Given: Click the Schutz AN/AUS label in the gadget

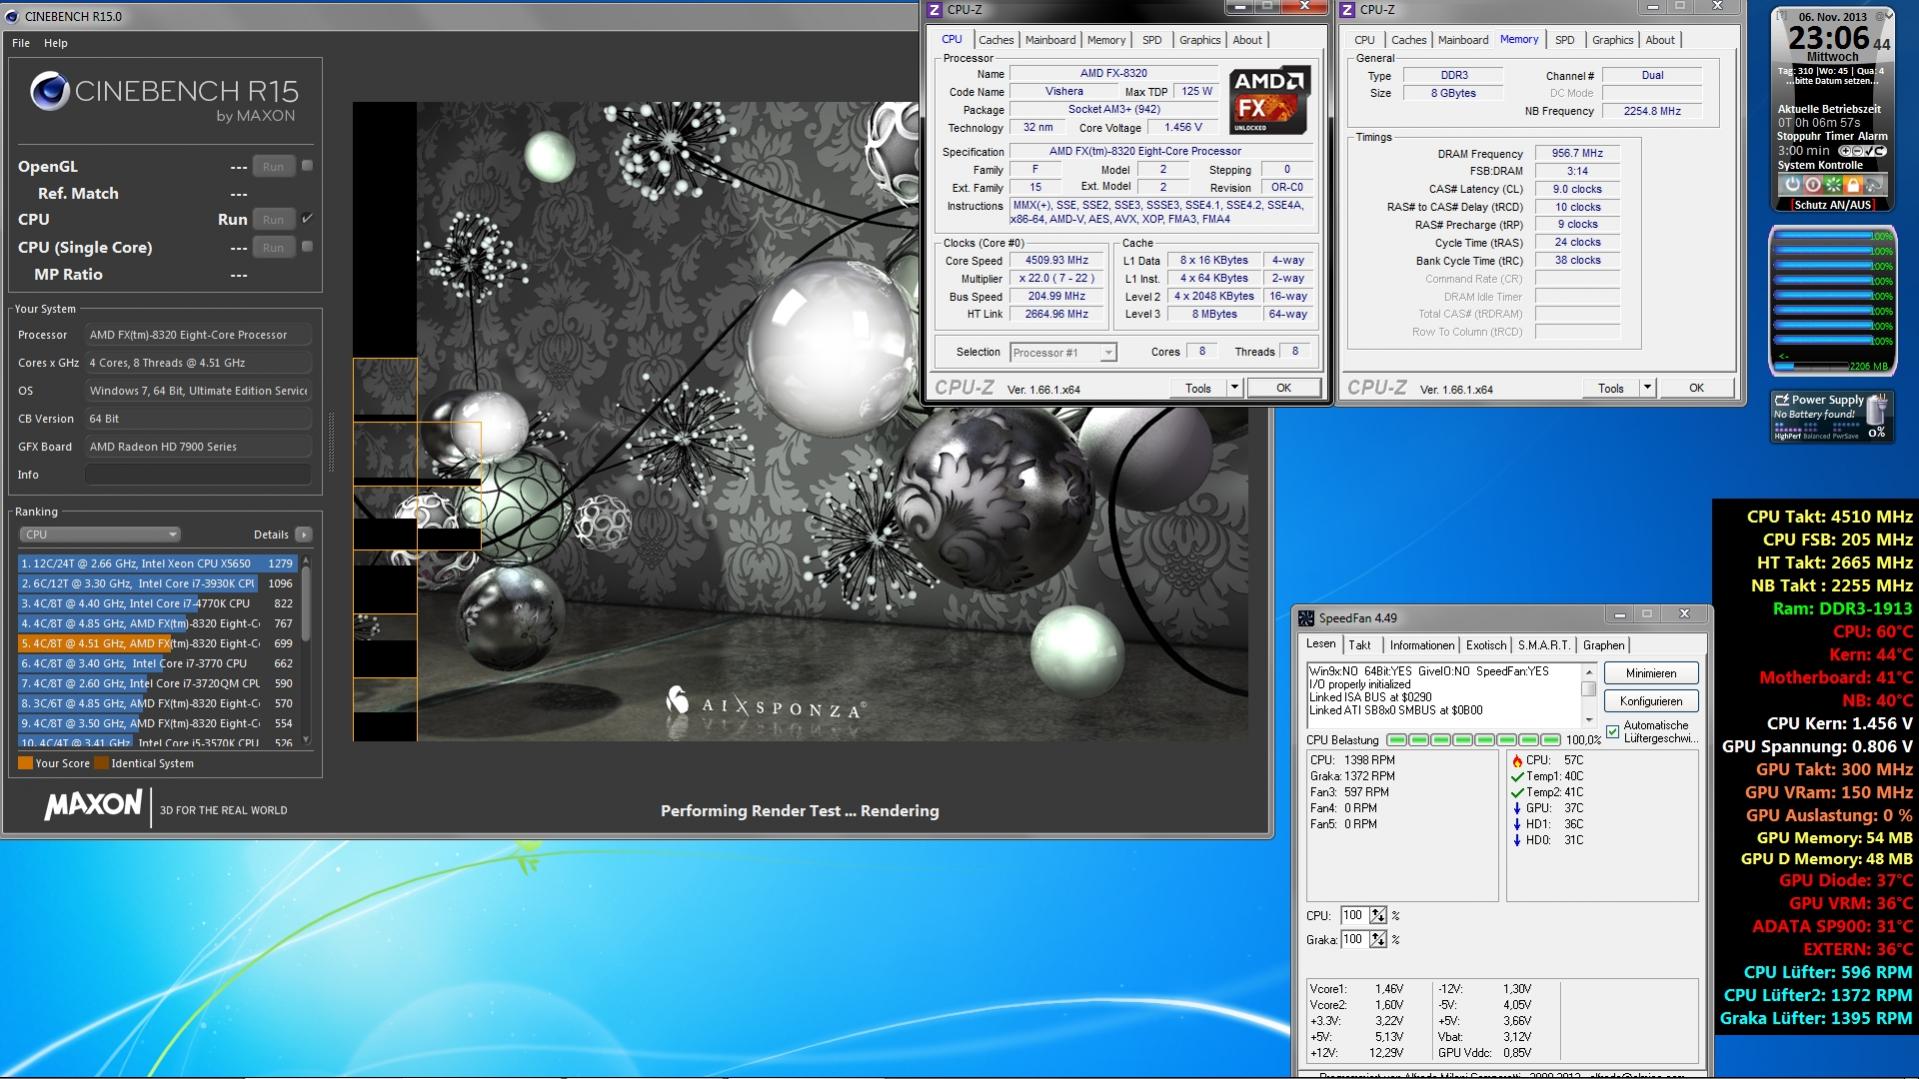Looking at the screenshot, I should tap(1832, 205).
